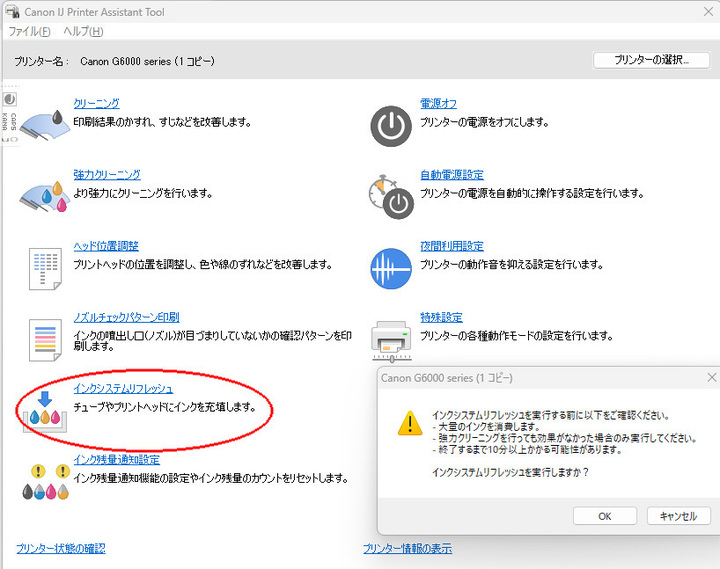Image resolution: width=720 pixels, height=569 pixels.
Task: Click the dialog line 大量のインクを消費します。
Action: [489, 427]
